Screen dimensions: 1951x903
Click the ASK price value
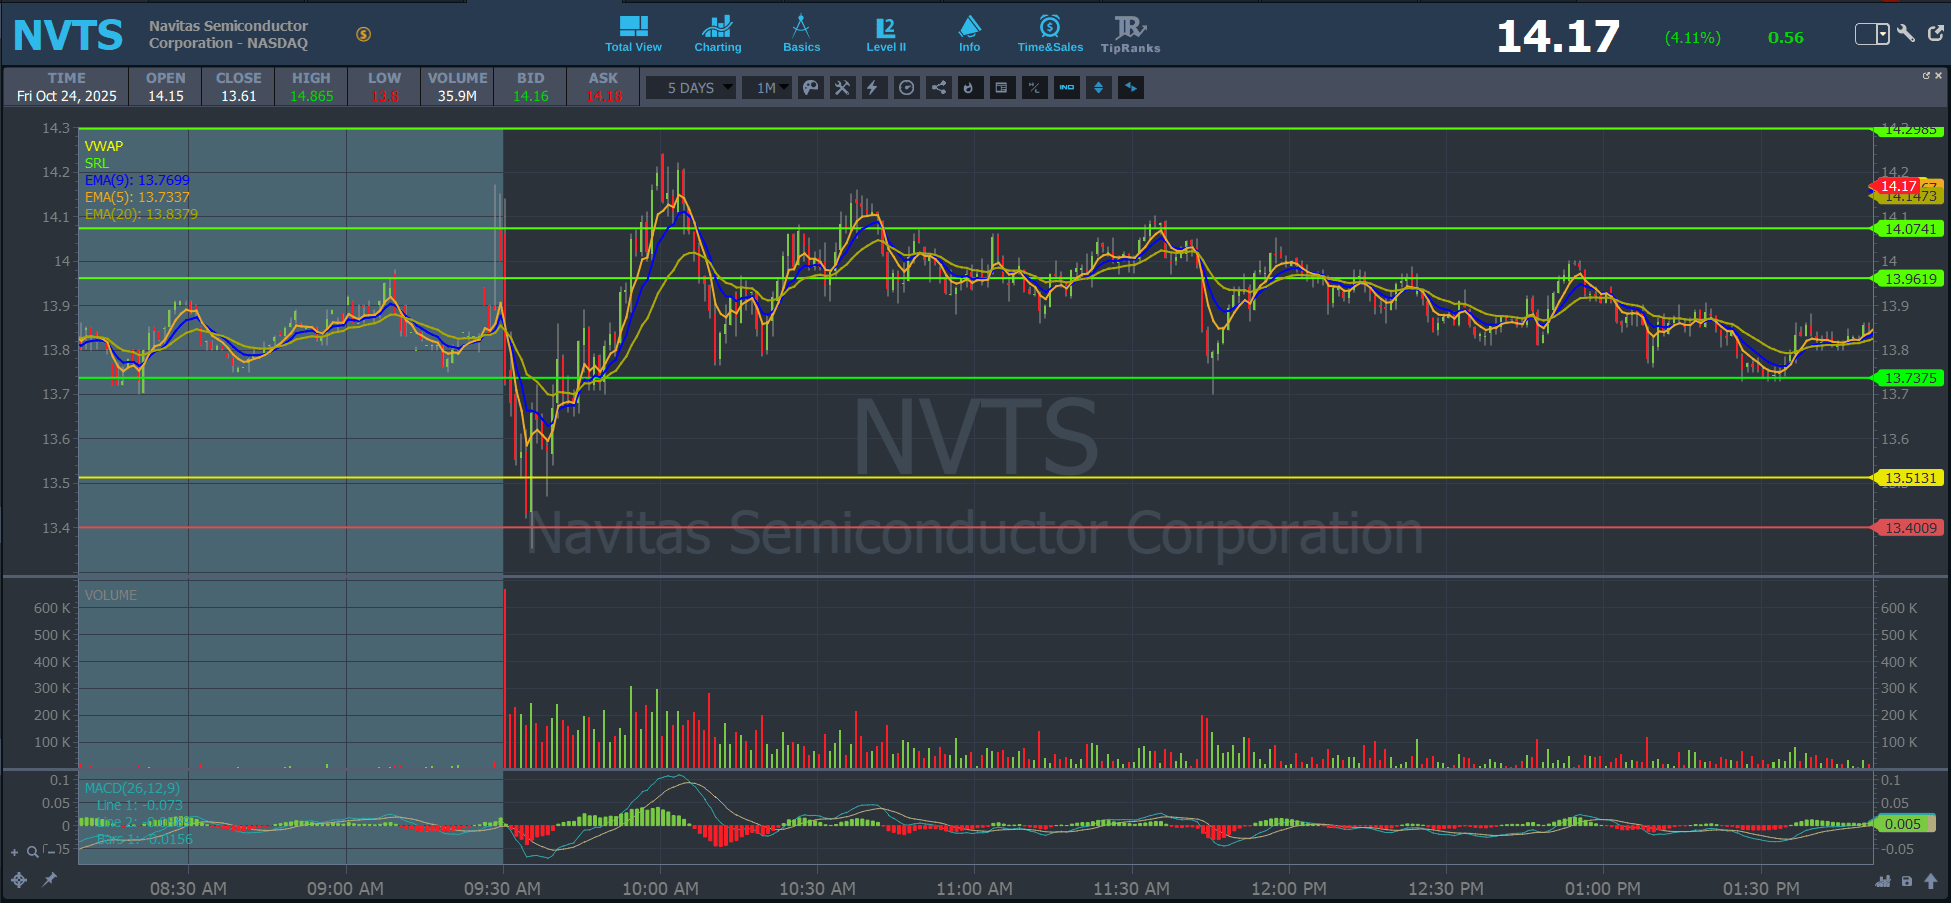tap(604, 96)
